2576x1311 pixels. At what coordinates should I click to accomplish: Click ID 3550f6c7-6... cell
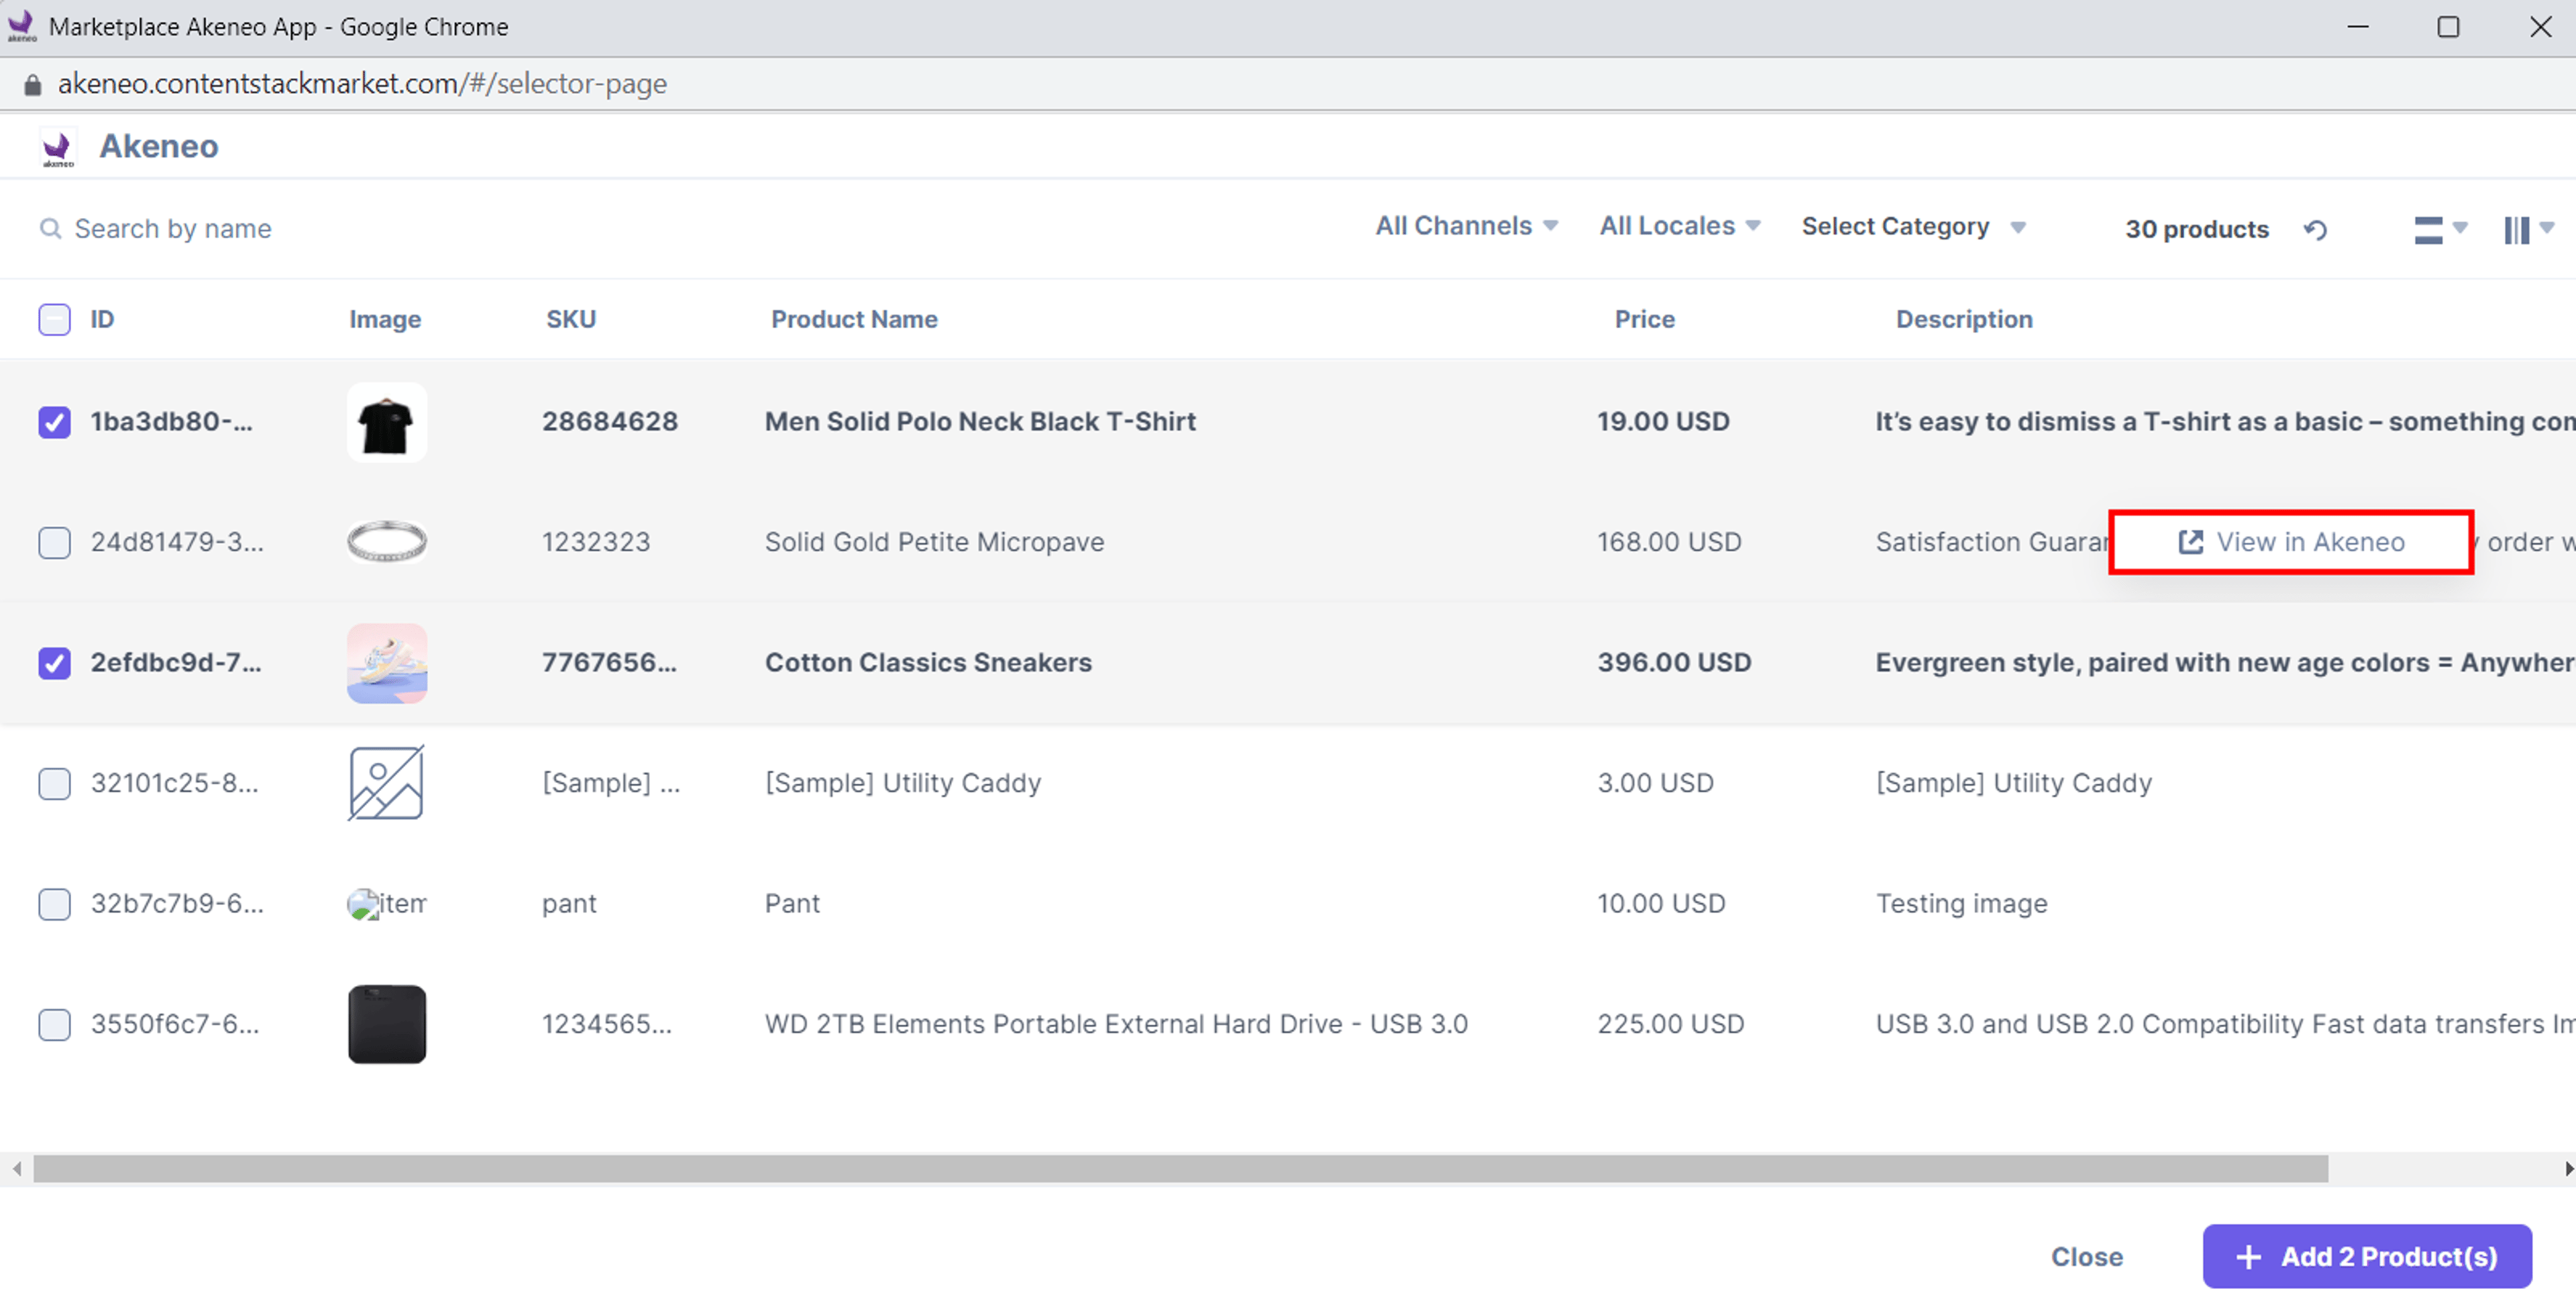175,1025
